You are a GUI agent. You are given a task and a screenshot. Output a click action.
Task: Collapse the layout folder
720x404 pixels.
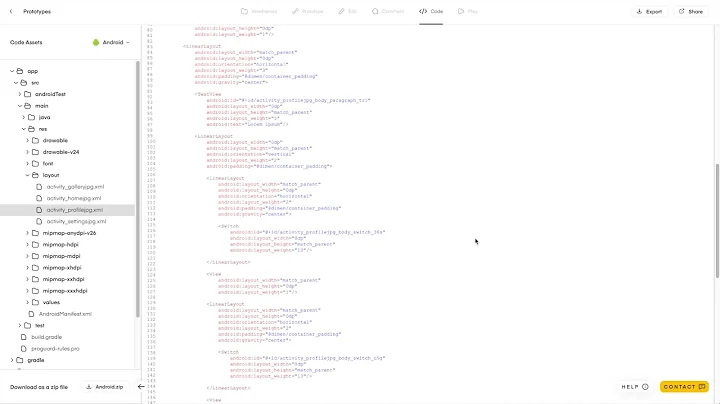point(28,175)
